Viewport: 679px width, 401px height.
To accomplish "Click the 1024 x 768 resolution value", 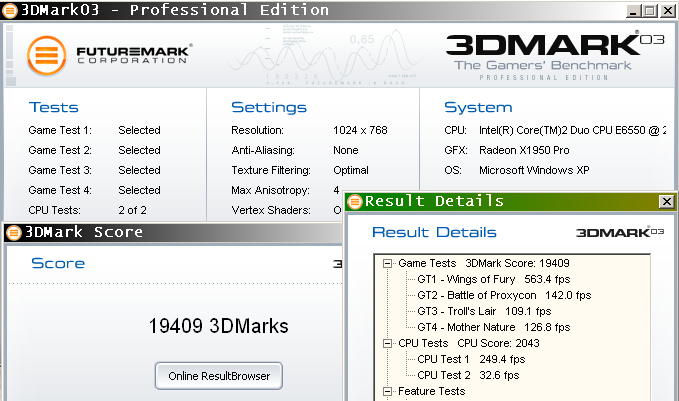I will 360,130.
